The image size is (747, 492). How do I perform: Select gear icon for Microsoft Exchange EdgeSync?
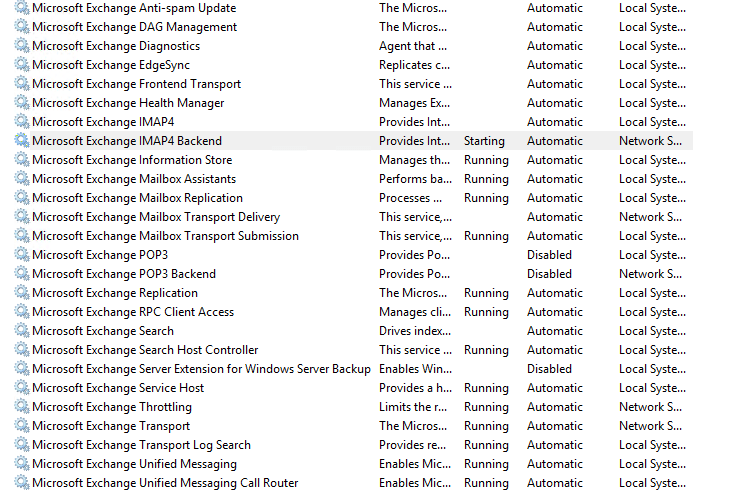pyautogui.click(x=22, y=65)
